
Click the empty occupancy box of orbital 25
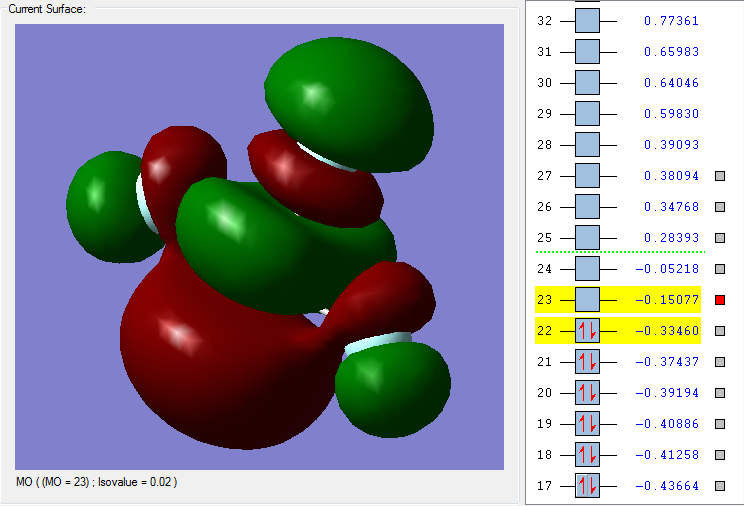tap(587, 238)
